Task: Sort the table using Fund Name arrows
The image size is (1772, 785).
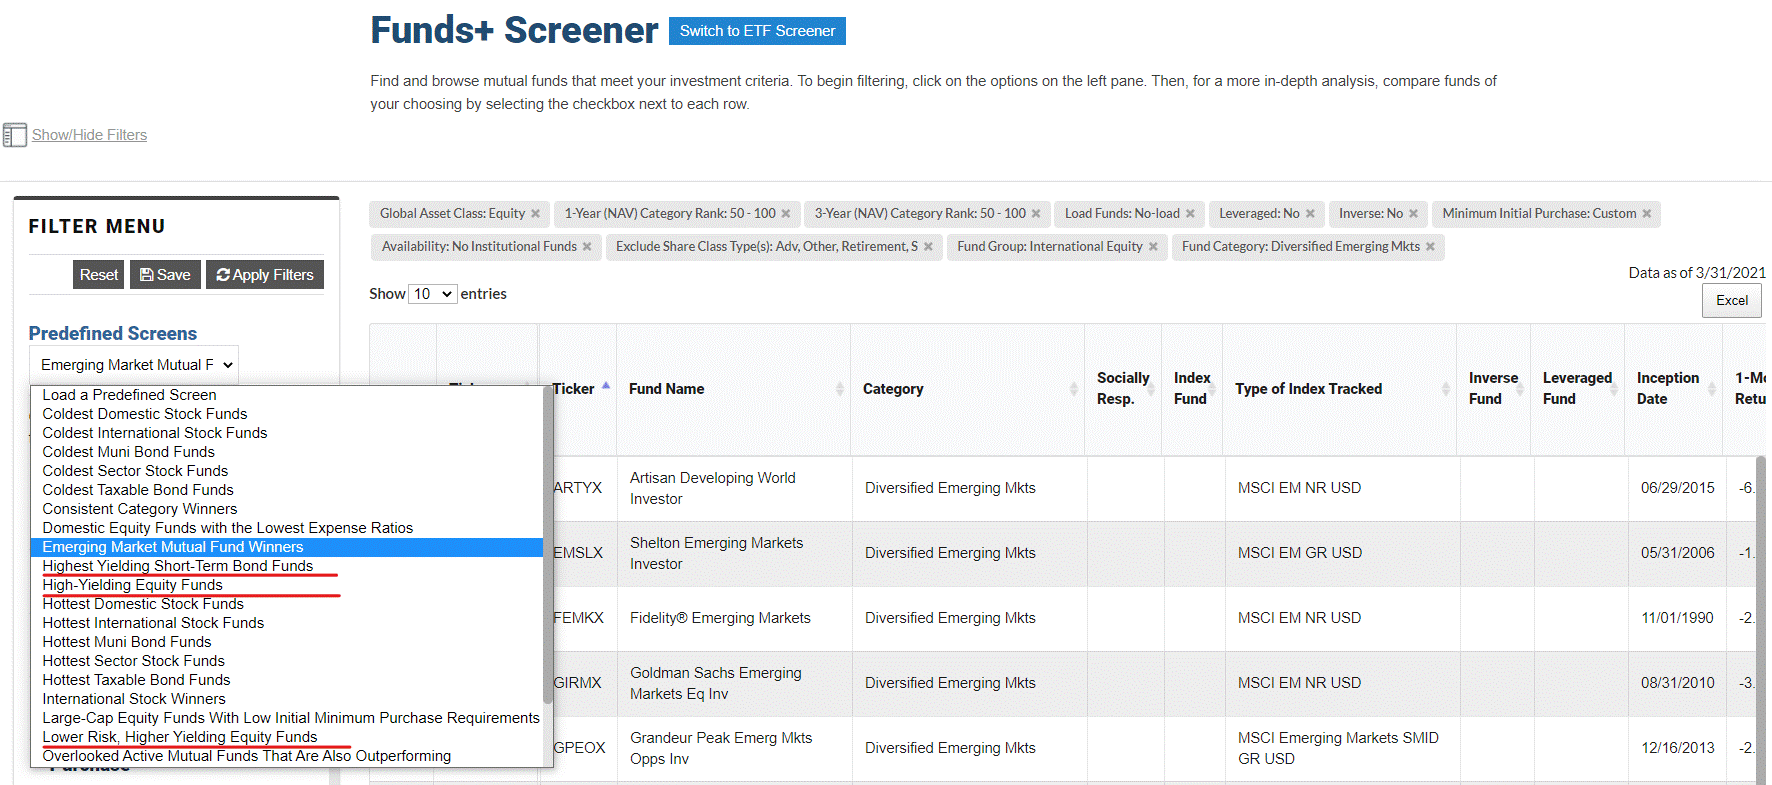Action: [840, 389]
